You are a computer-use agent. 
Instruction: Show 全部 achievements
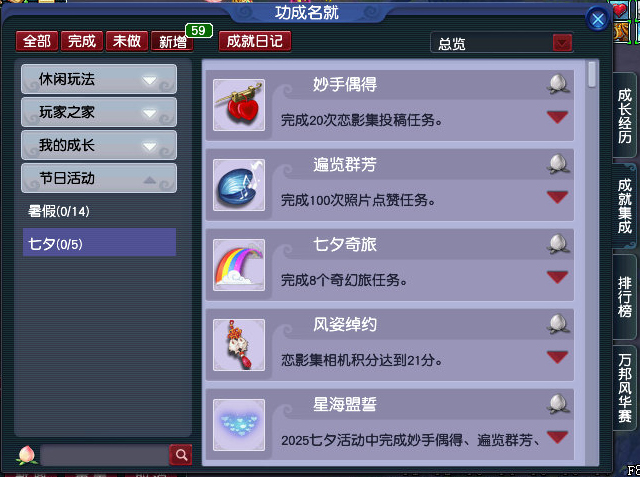pos(37,41)
